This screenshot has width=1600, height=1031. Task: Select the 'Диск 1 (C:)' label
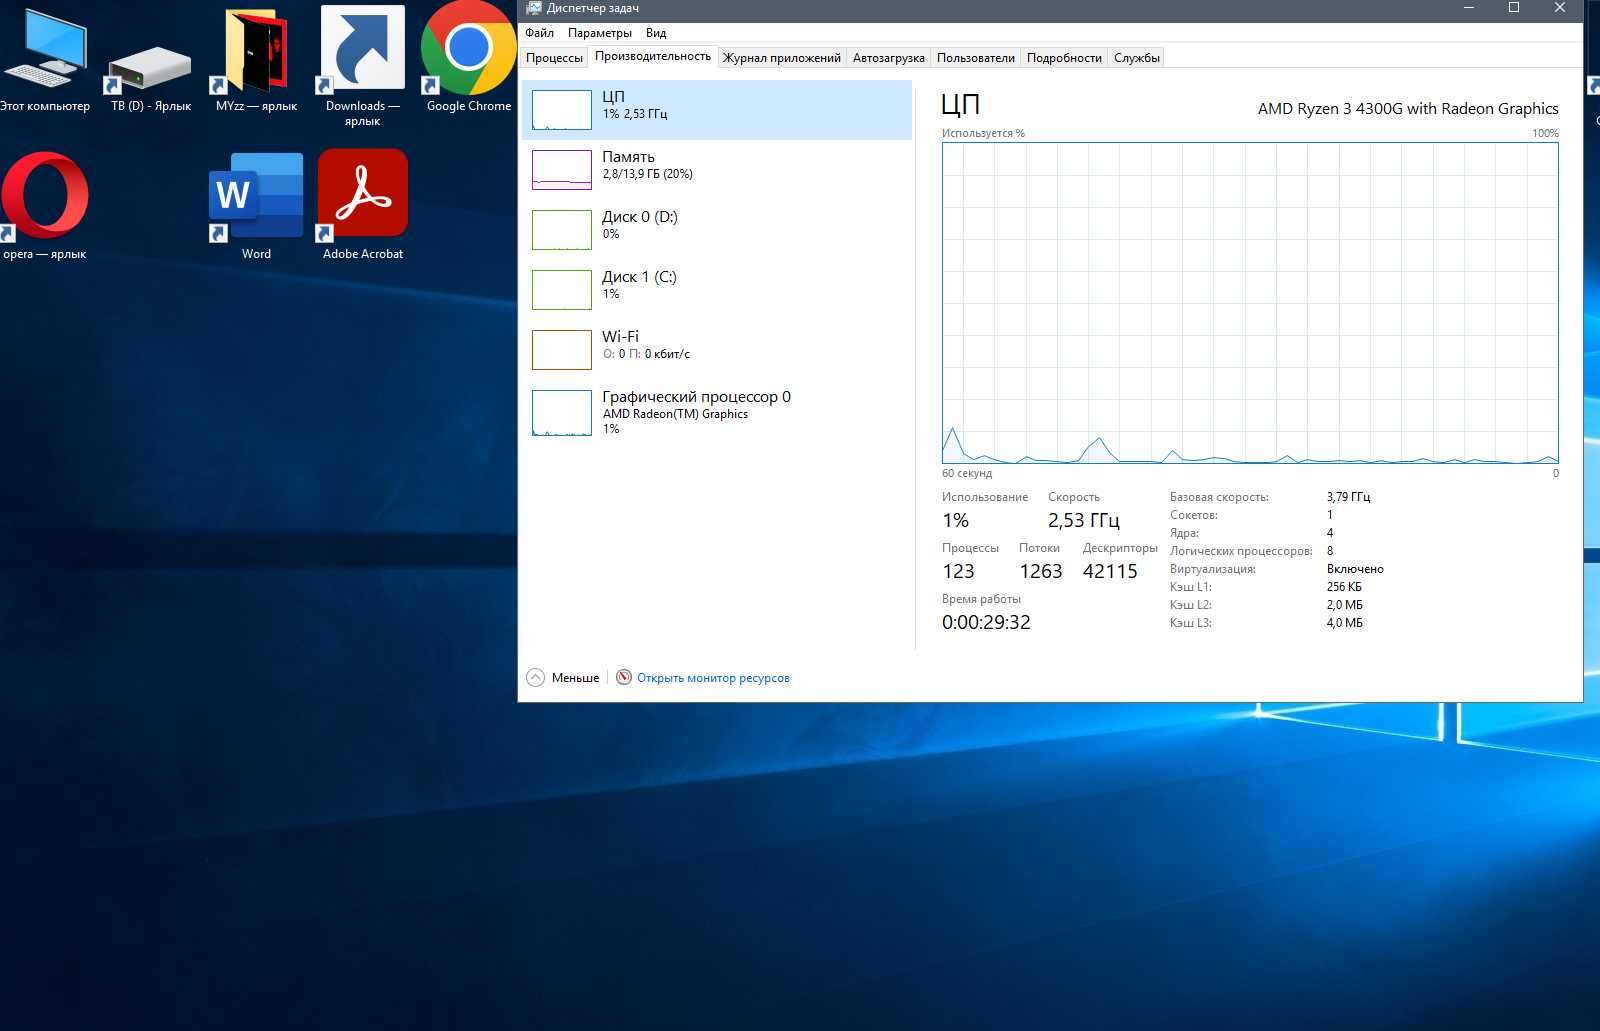[639, 277]
